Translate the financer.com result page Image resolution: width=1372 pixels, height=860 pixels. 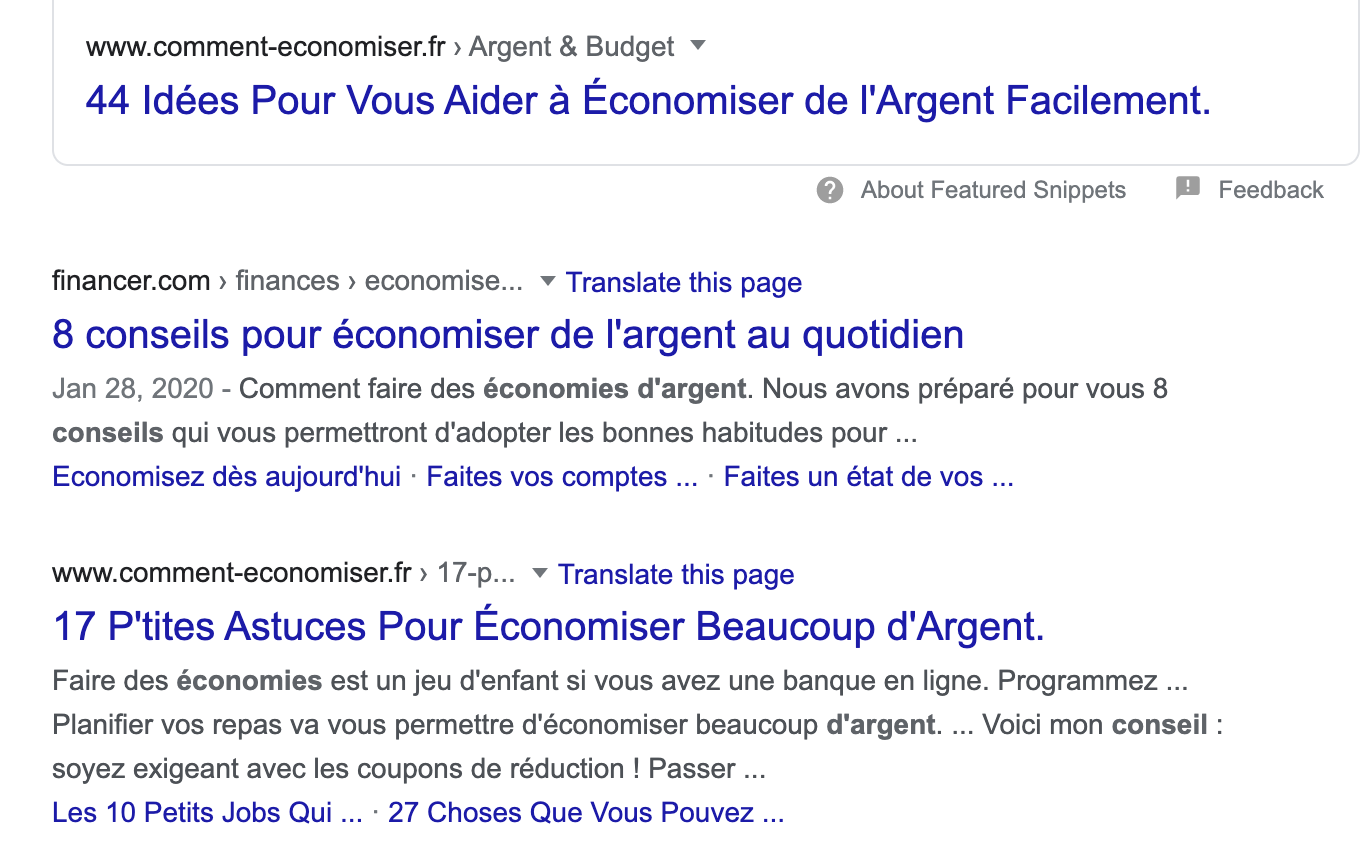pyautogui.click(x=683, y=283)
